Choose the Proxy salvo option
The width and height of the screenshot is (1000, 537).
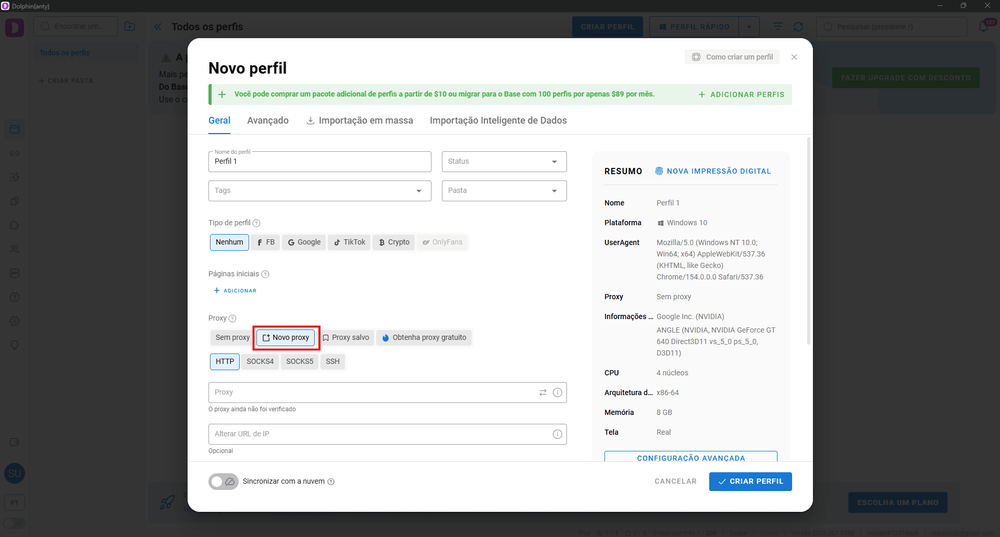click(346, 337)
